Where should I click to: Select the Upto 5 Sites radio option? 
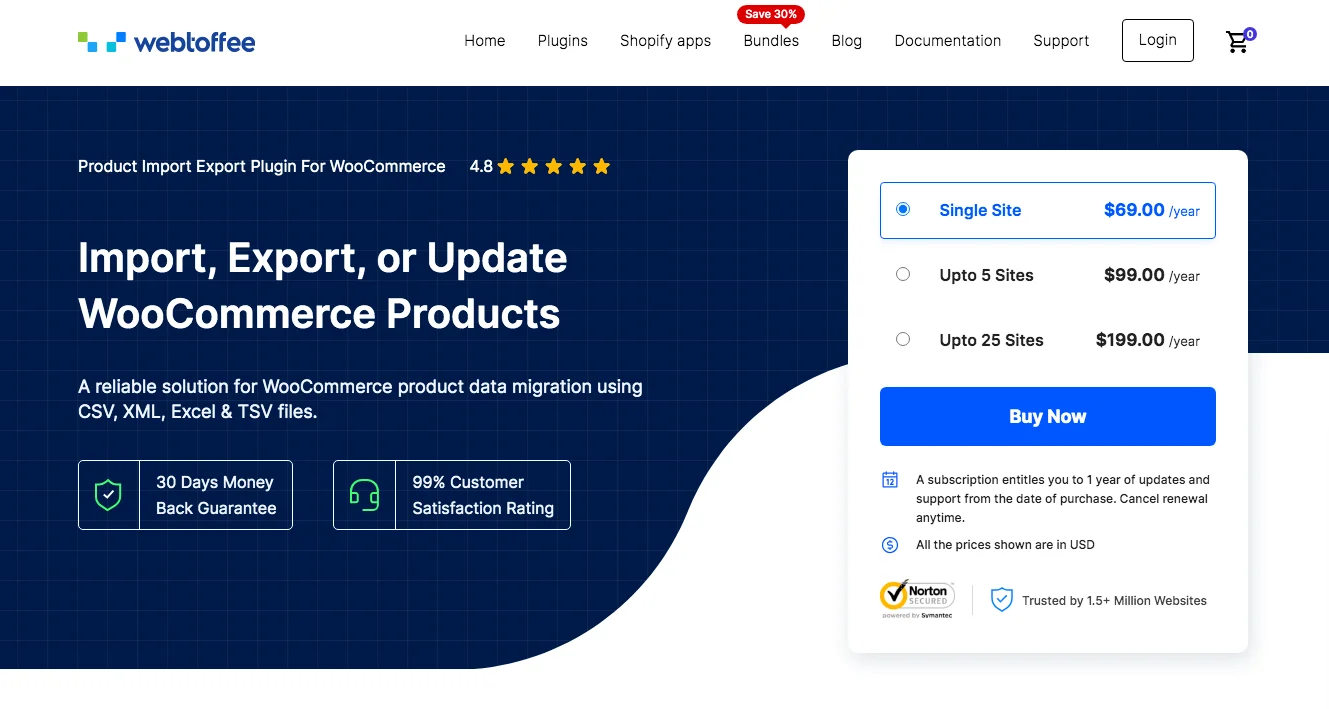point(903,274)
